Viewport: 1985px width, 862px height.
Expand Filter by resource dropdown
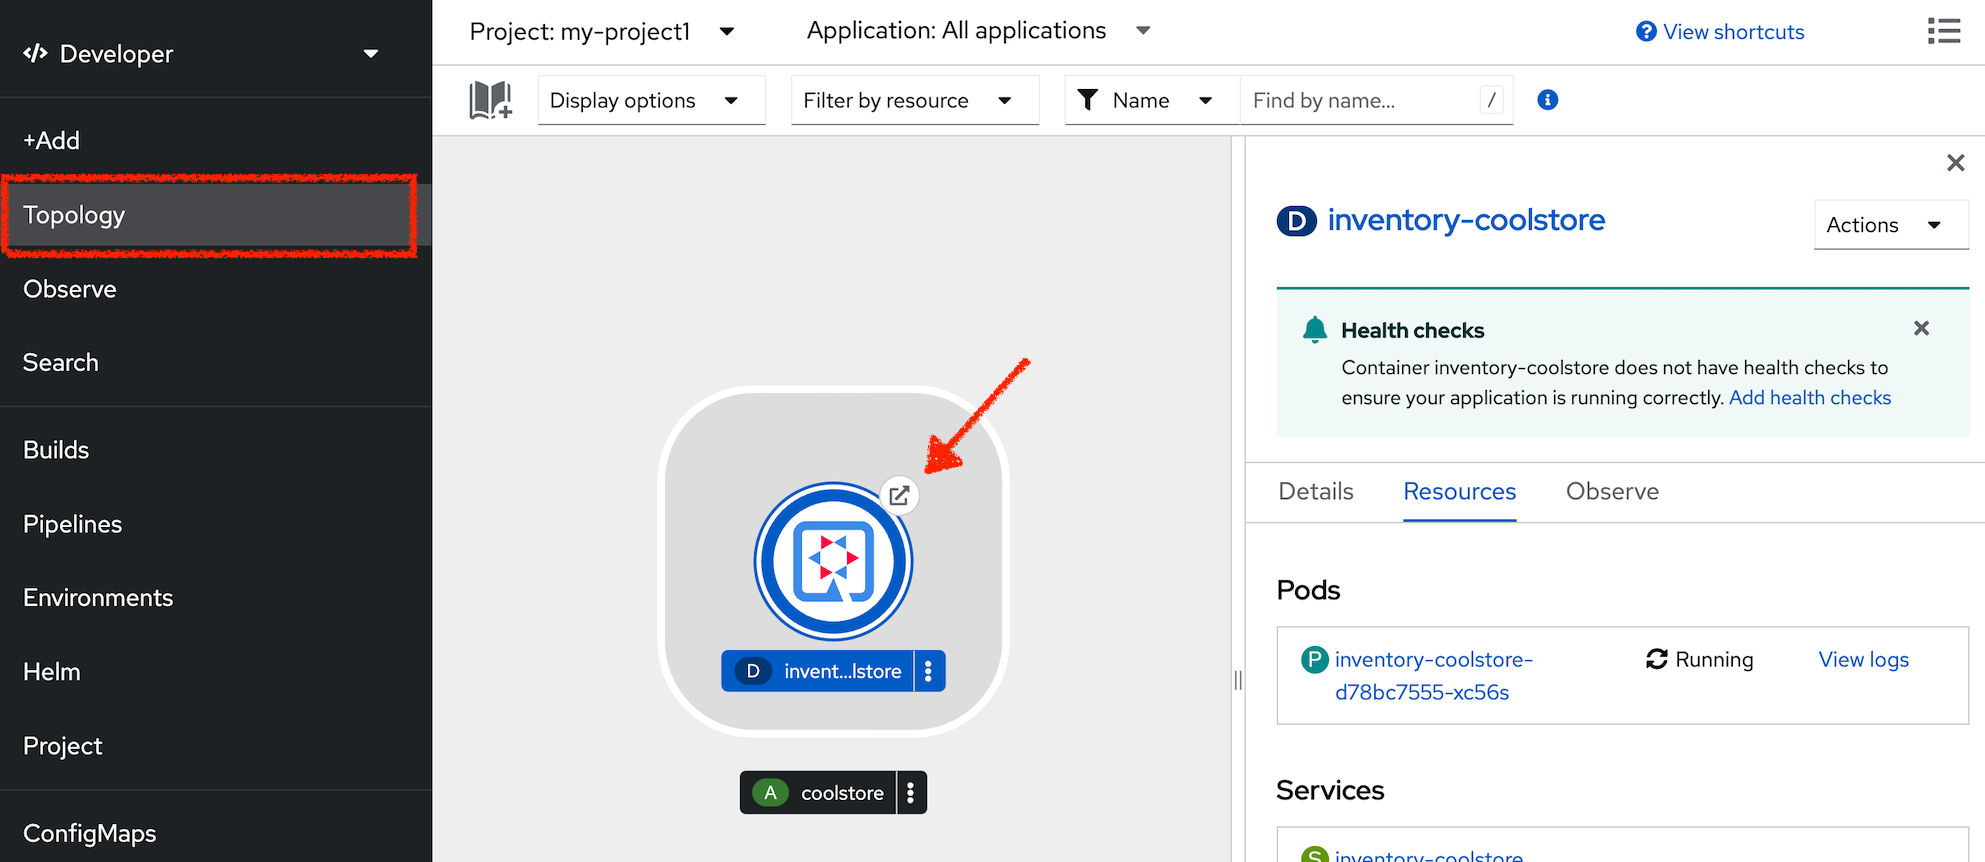[915, 100]
